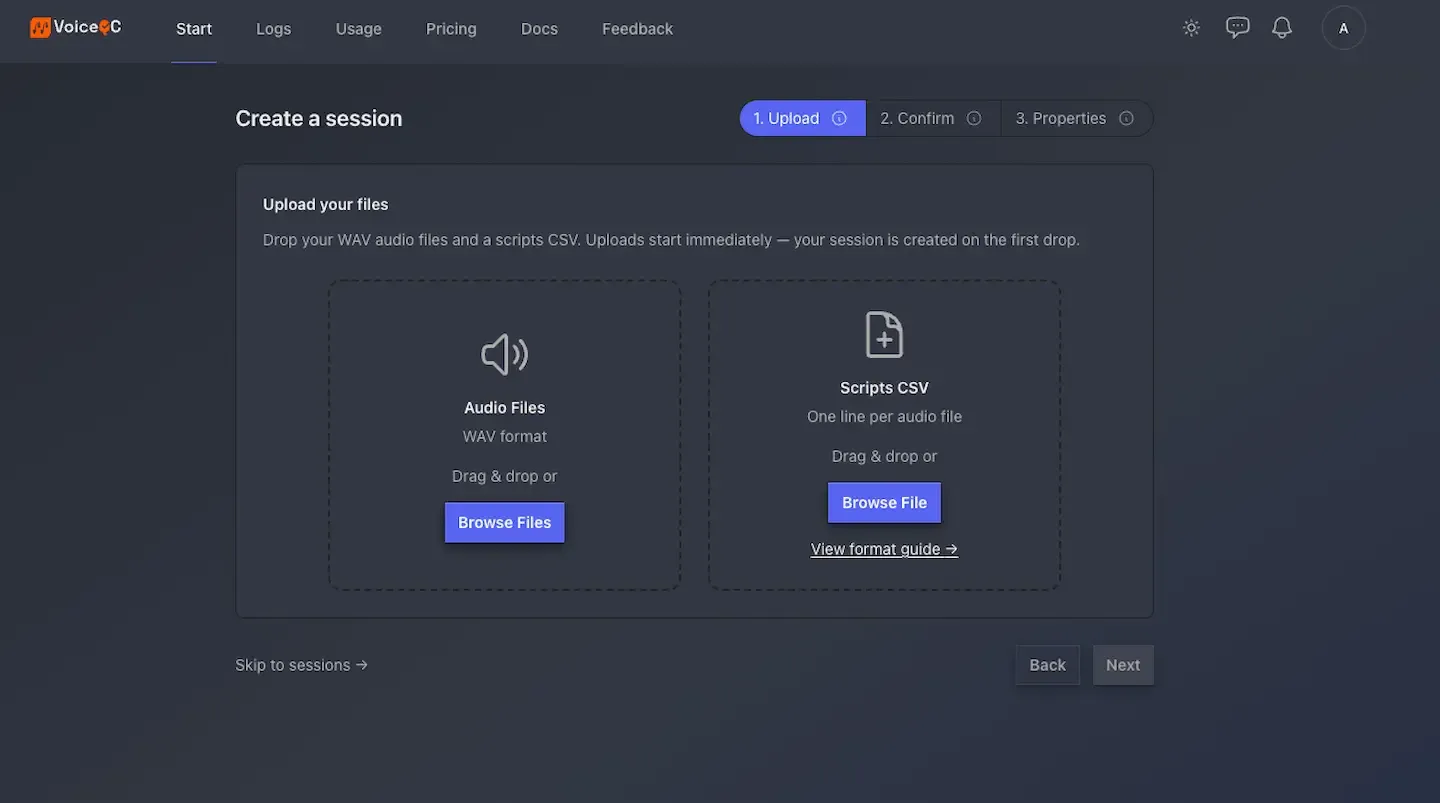Click the info icon beside 1. Upload
Image resolution: width=1440 pixels, height=803 pixels.
(840, 118)
